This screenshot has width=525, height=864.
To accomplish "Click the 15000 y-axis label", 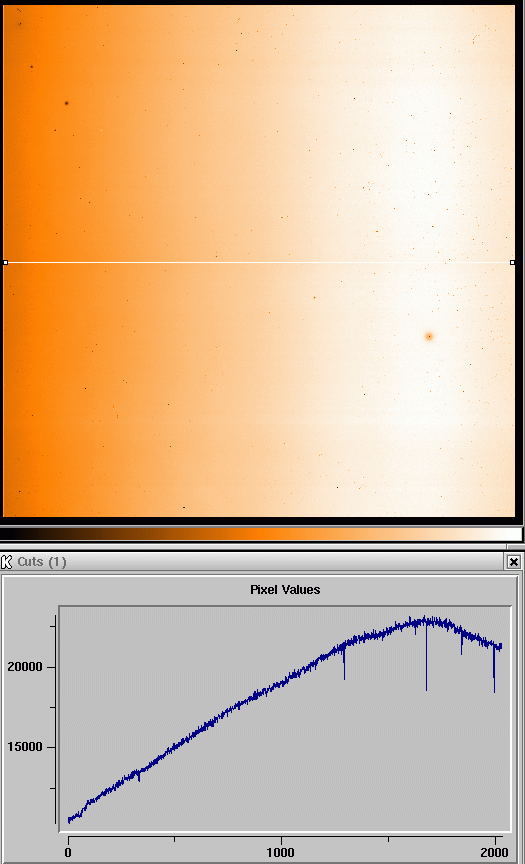I will coord(24,747).
